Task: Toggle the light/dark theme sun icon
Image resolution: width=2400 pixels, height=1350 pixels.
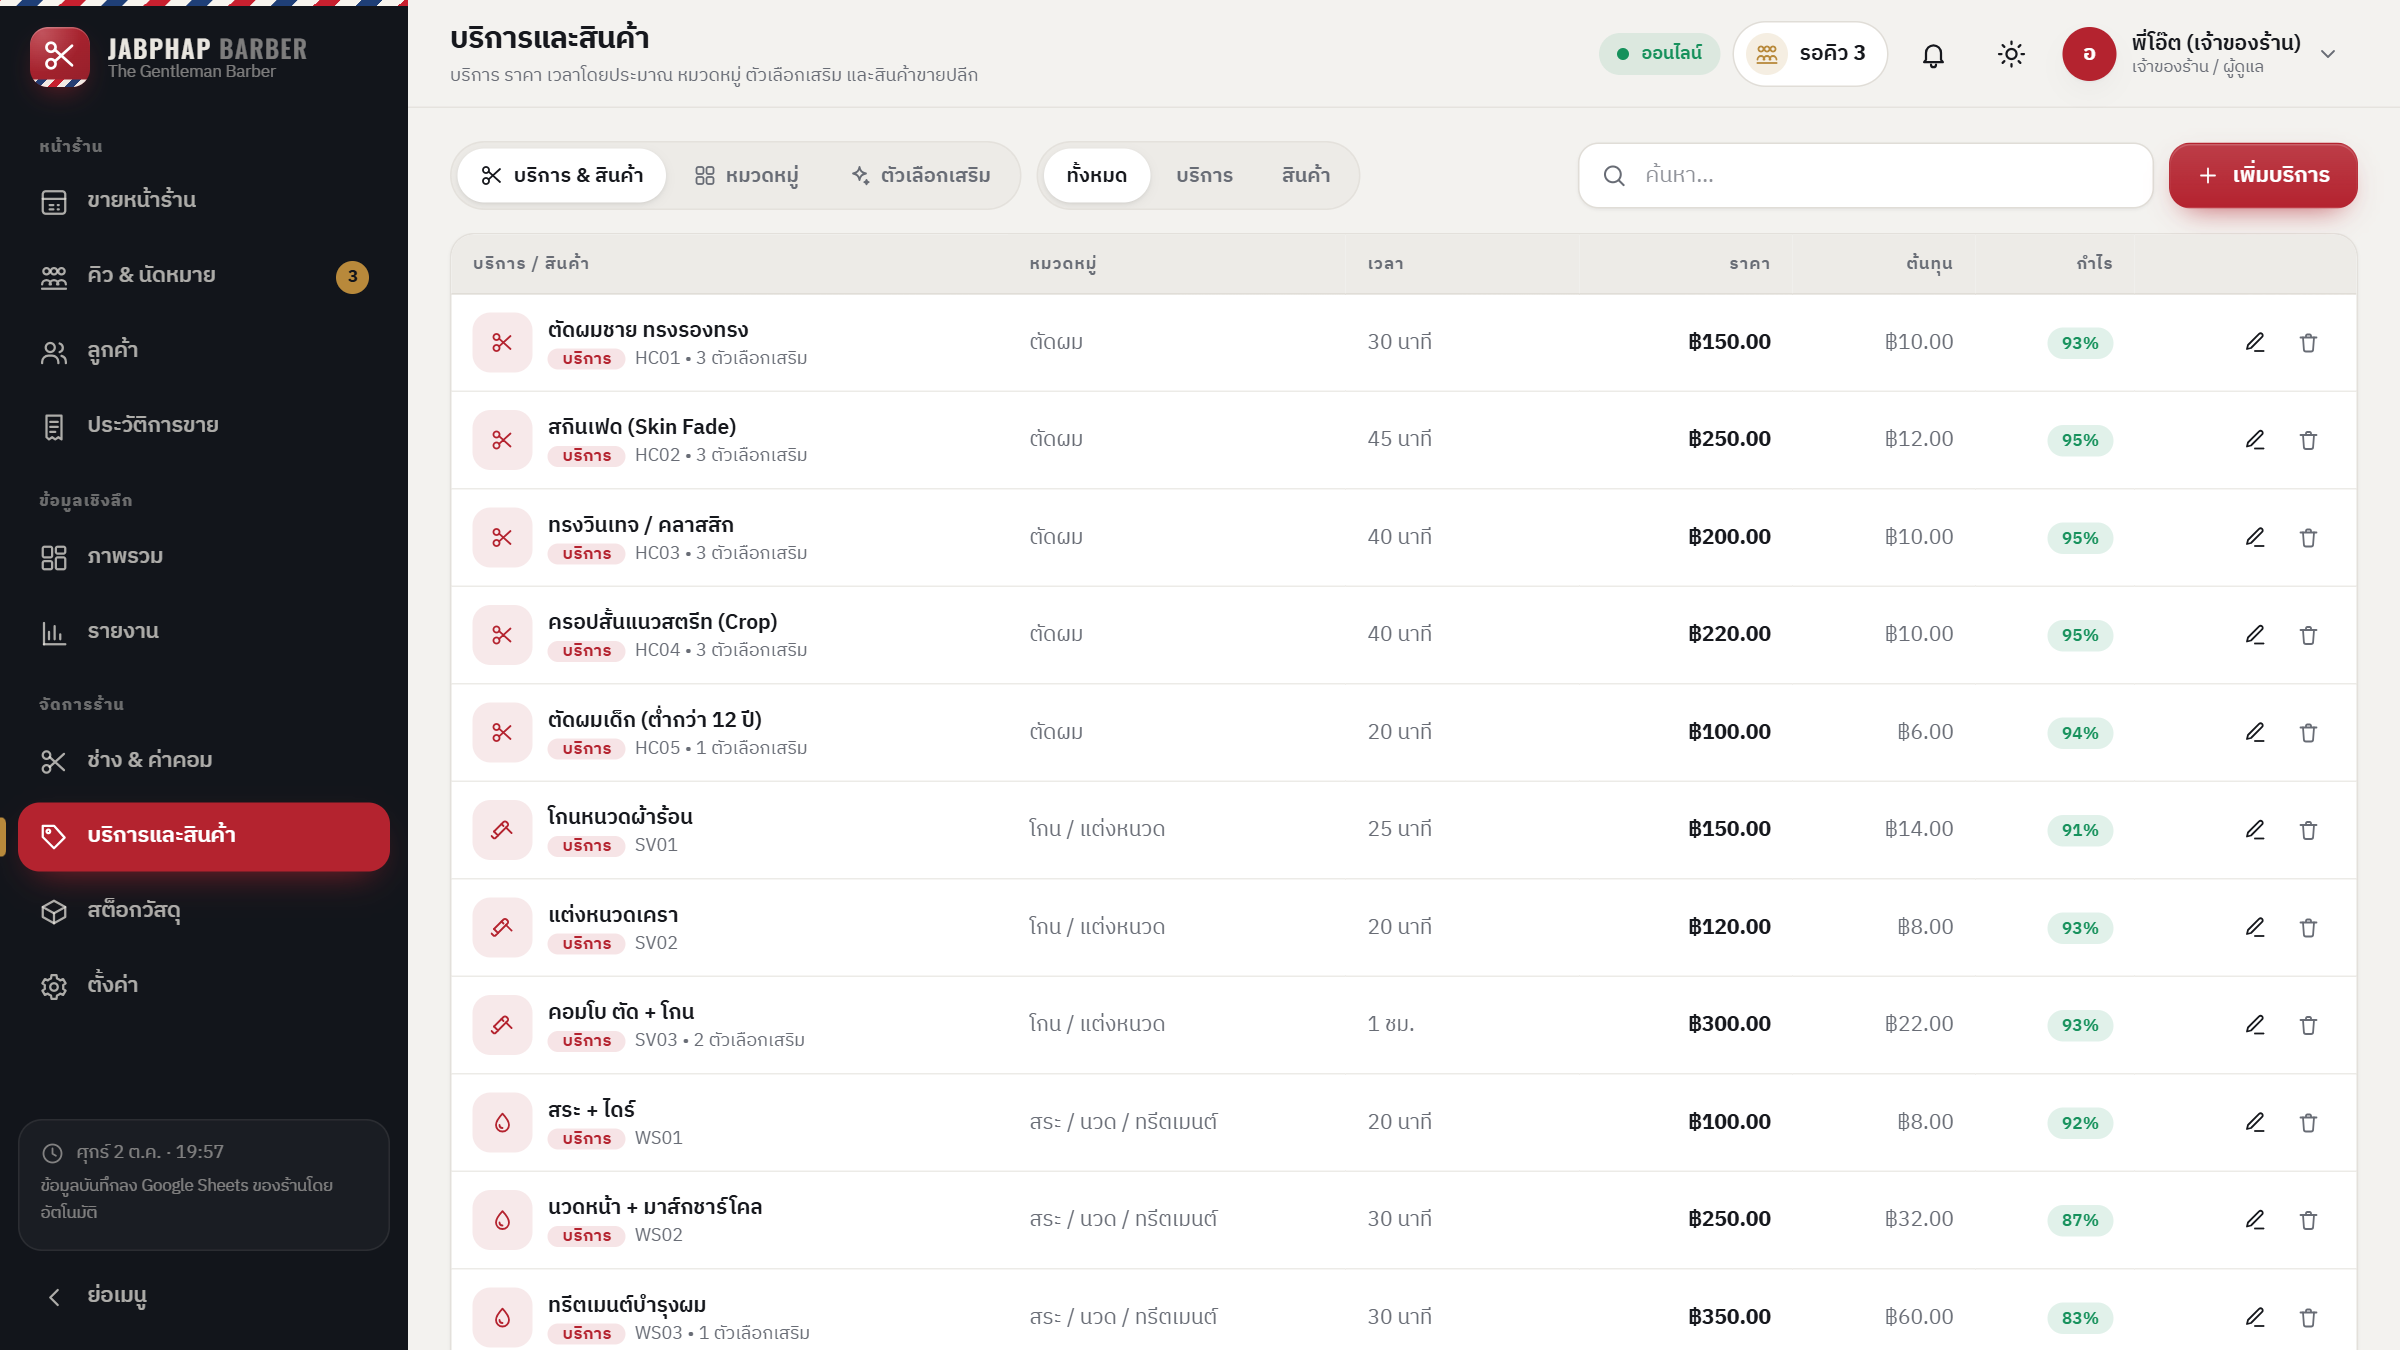Action: [x=2011, y=54]
